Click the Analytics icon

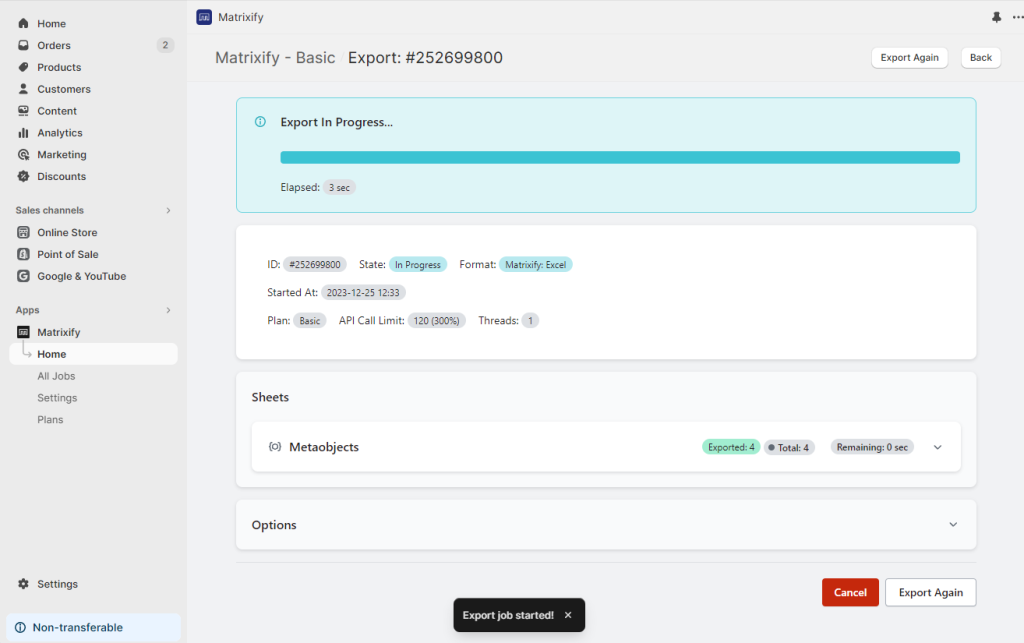(x=22, y=132)
